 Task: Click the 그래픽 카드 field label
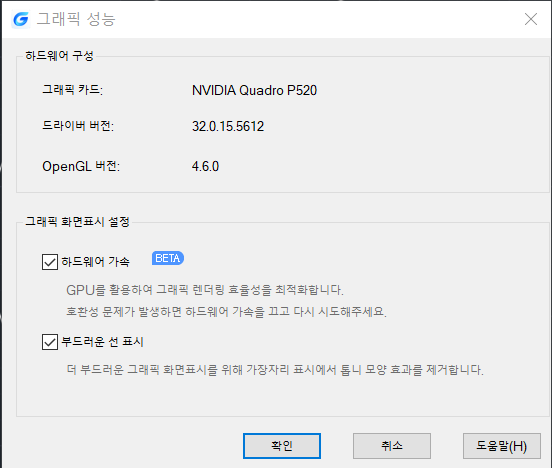coord(73,90)
